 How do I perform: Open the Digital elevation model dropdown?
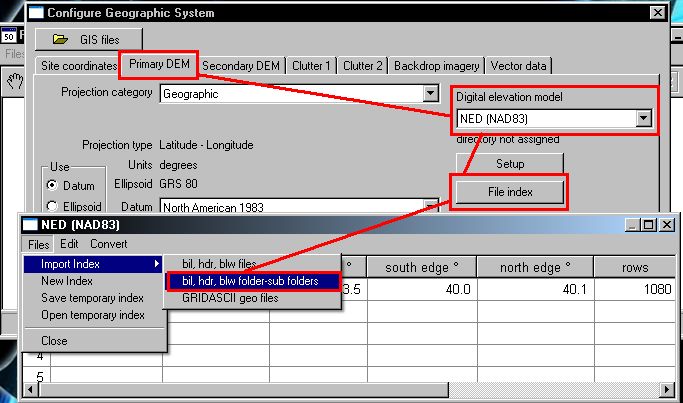(643, 119)
